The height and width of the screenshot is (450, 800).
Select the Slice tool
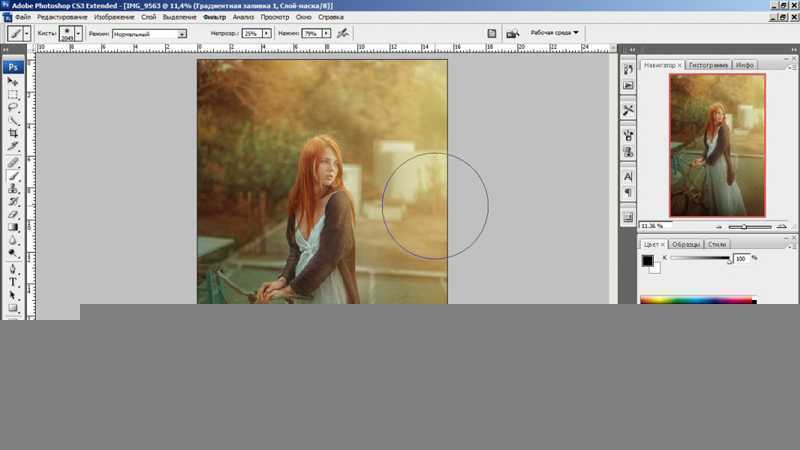point(13,146)
